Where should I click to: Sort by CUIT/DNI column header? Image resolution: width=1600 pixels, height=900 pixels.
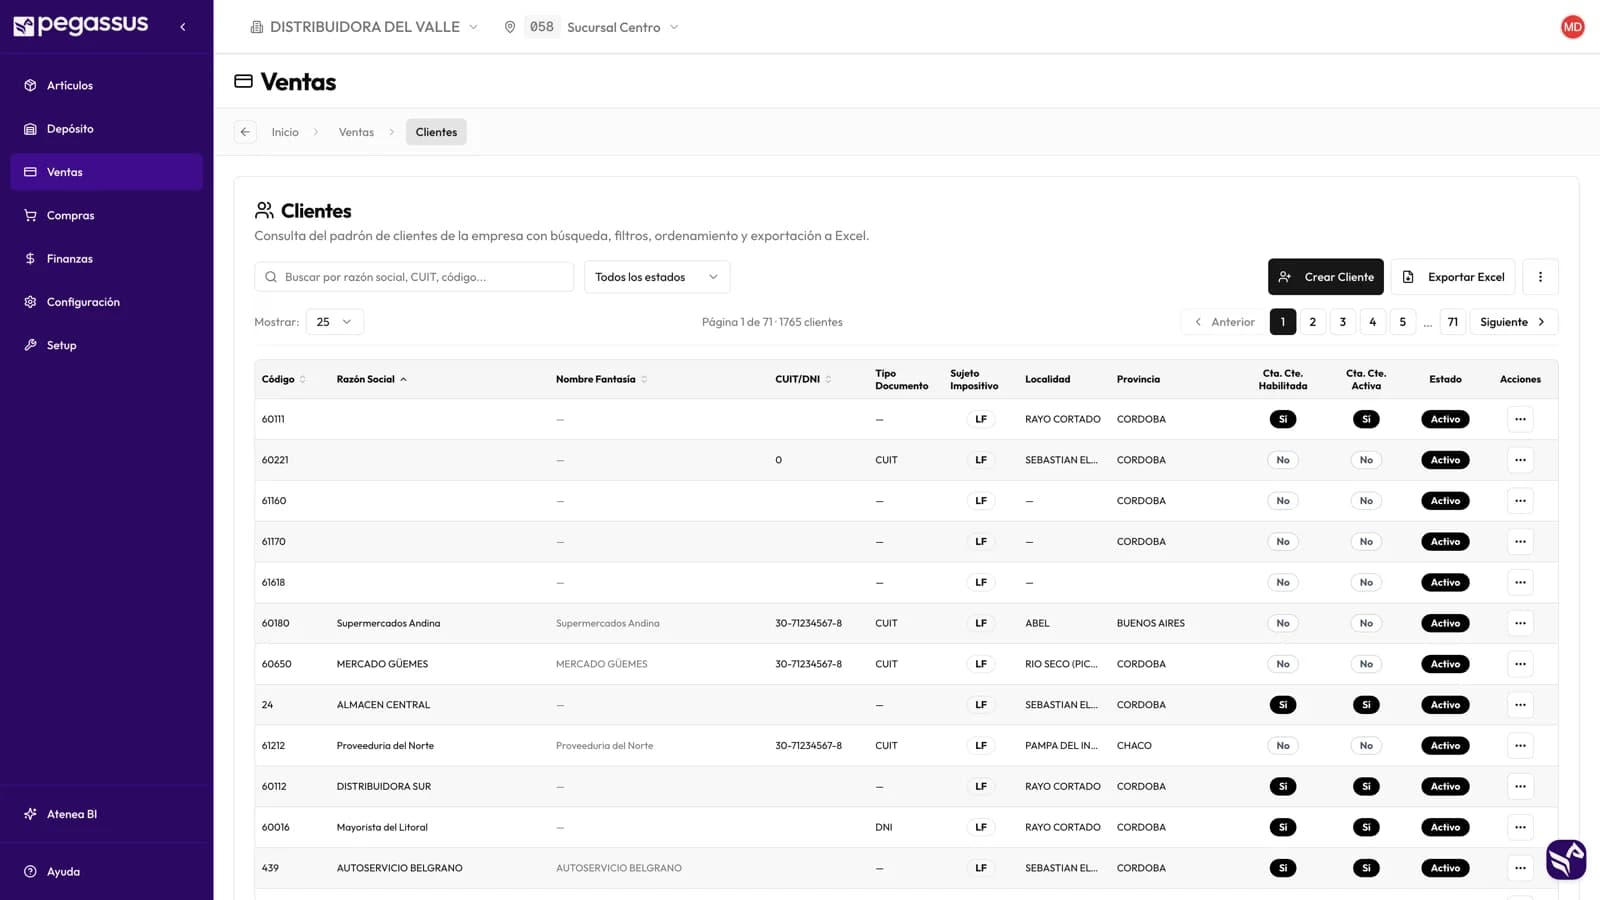(x=803, y=379)
